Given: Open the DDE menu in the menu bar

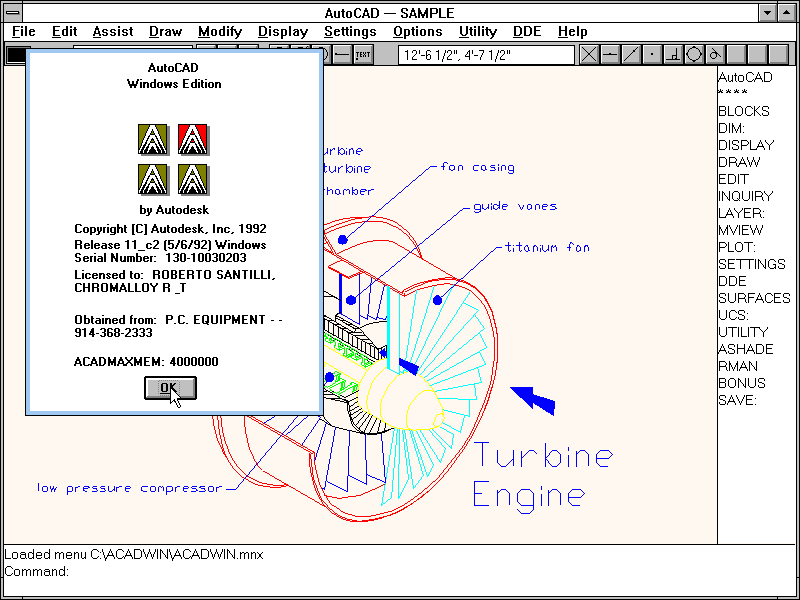Looking at the screenshot, I should coord(527,32).
